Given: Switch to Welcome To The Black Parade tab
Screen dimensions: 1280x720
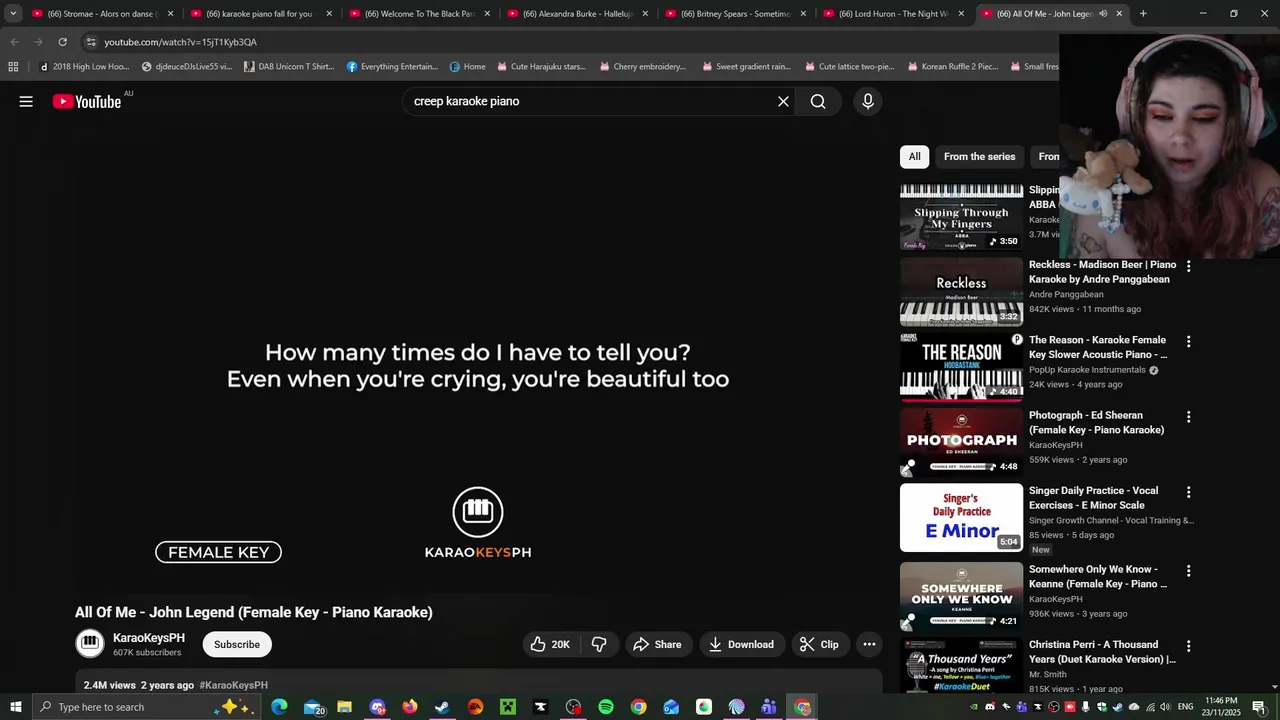Looking at the screenshot, I should [418, 14].
